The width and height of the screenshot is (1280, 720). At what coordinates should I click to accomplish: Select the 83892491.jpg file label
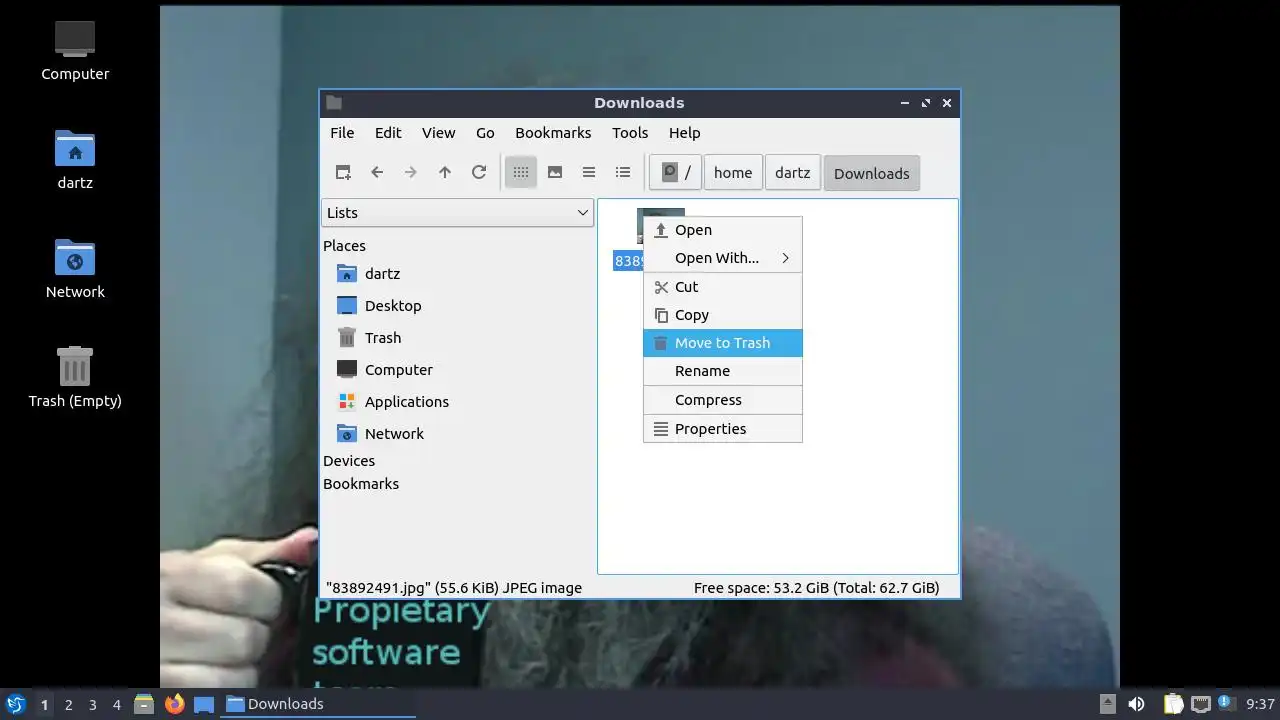click(x=628, y=261)
